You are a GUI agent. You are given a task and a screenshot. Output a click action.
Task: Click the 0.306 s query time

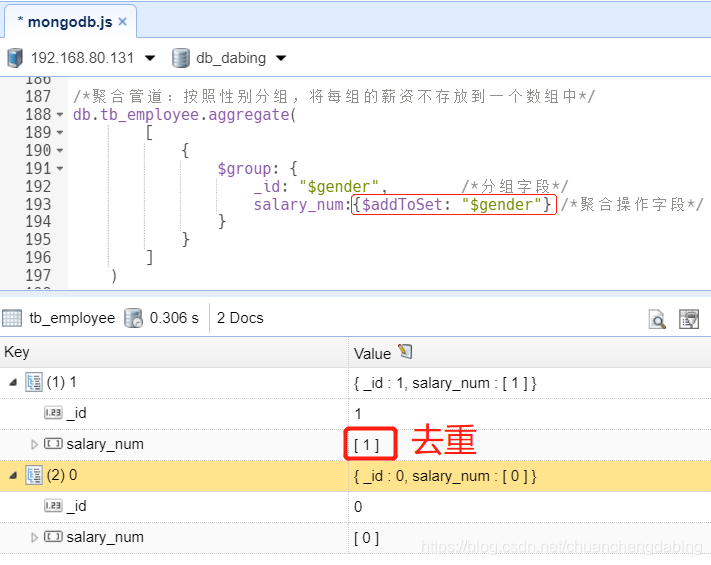point(174,318)
